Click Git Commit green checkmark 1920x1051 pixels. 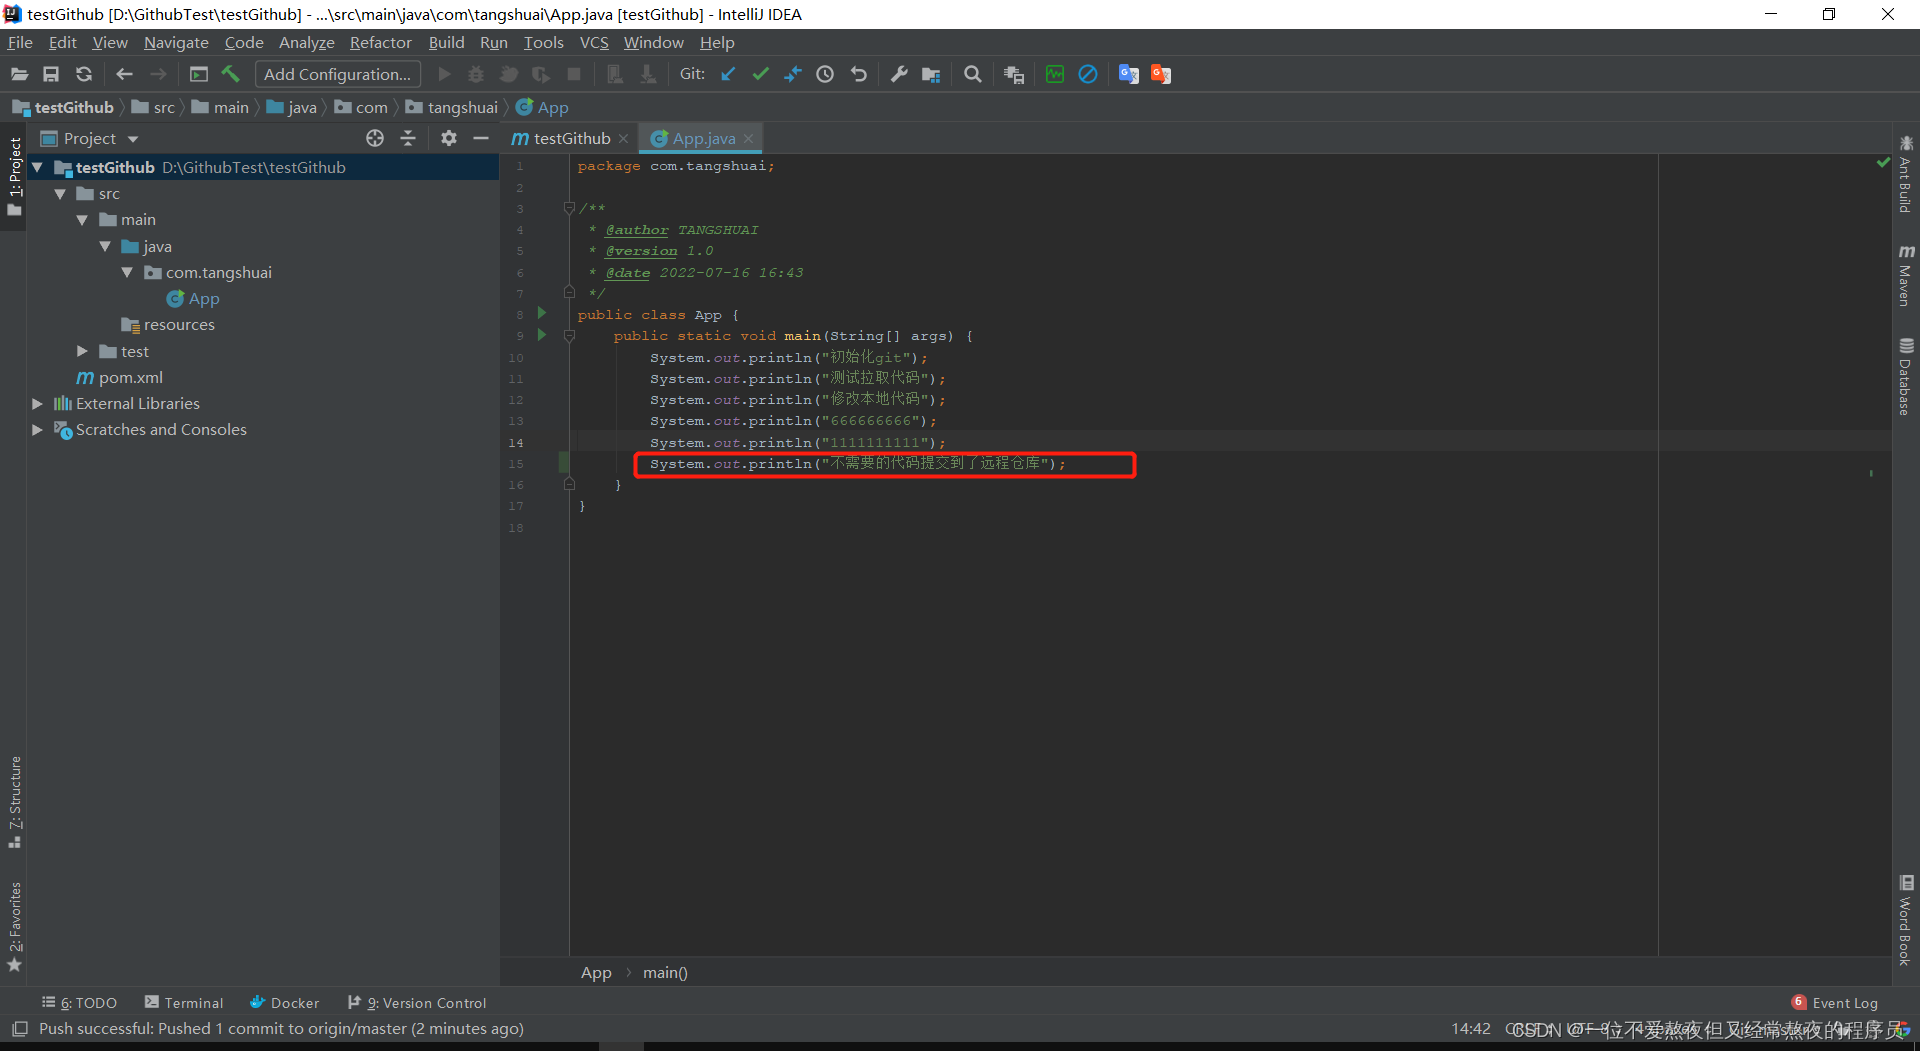click(x=761, y=74)
